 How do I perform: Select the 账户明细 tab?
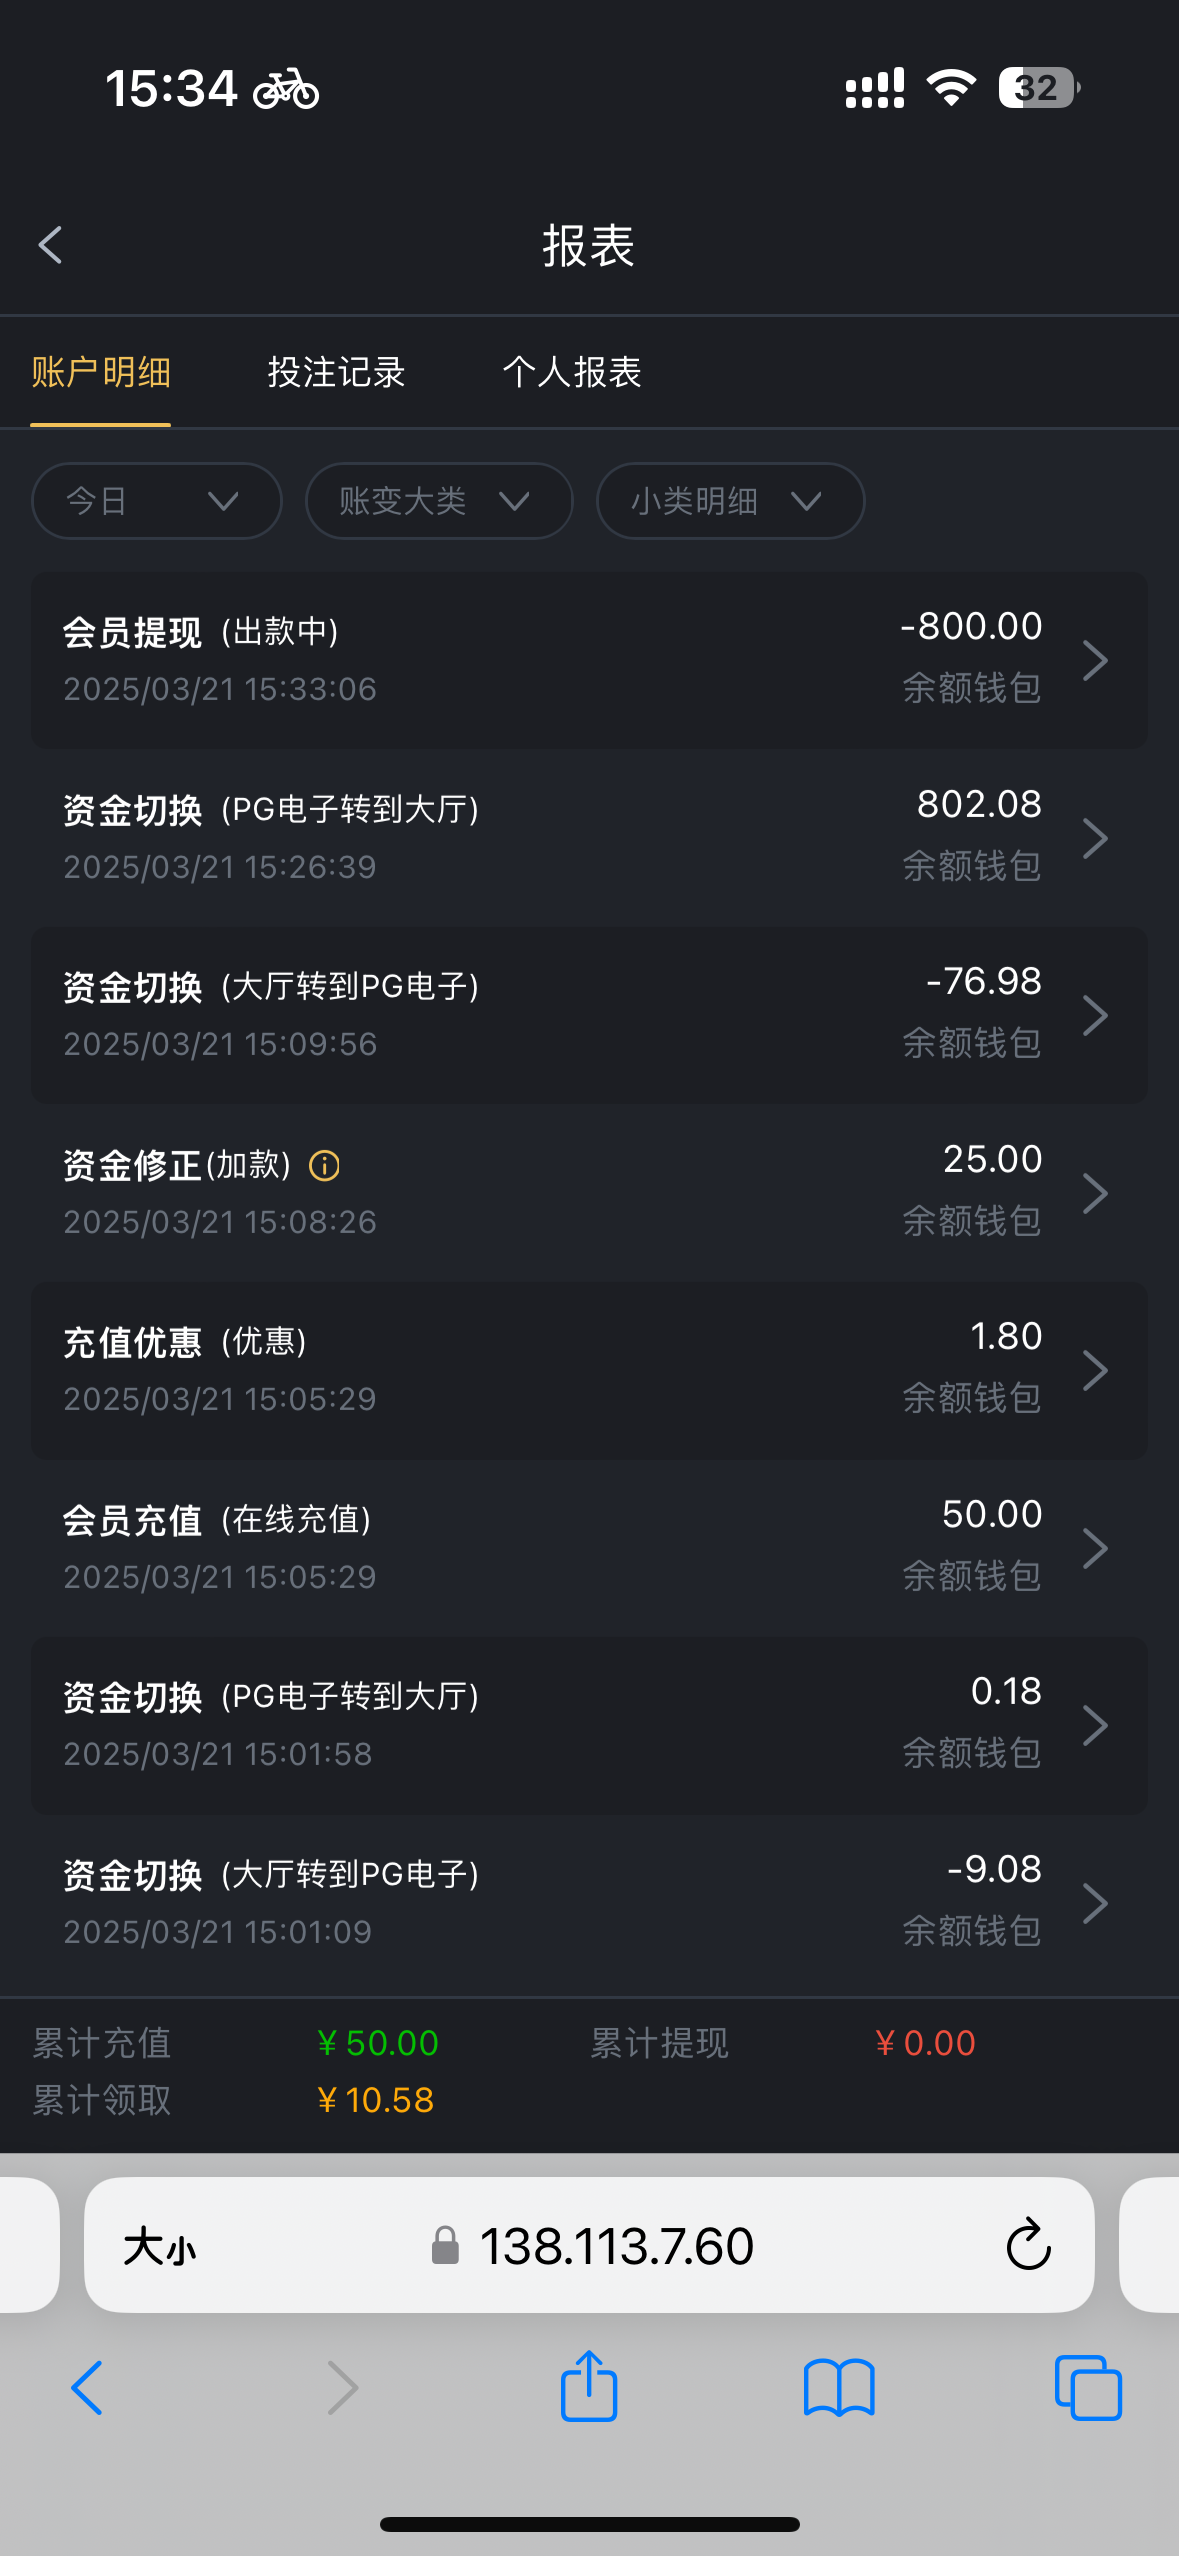tap(101, 372)
